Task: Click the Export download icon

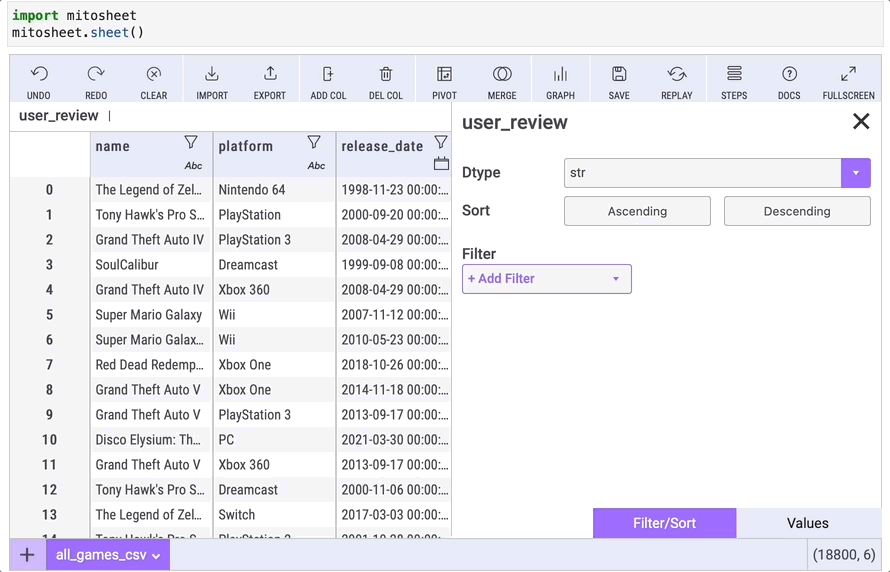Action: click(270, 75)
